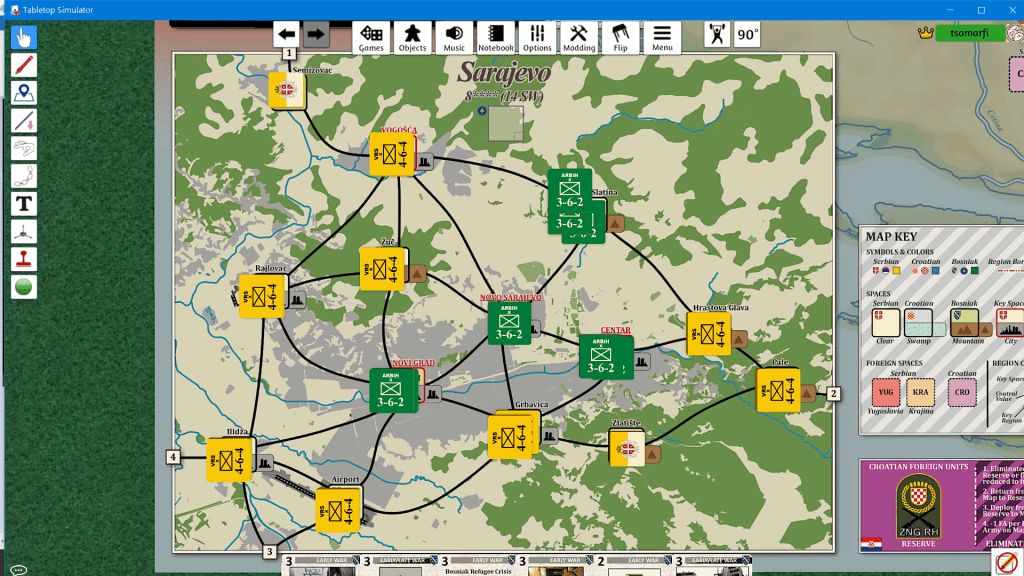Open the Notebook
This screenshot has height=576, width=1024.
point(495,38)
